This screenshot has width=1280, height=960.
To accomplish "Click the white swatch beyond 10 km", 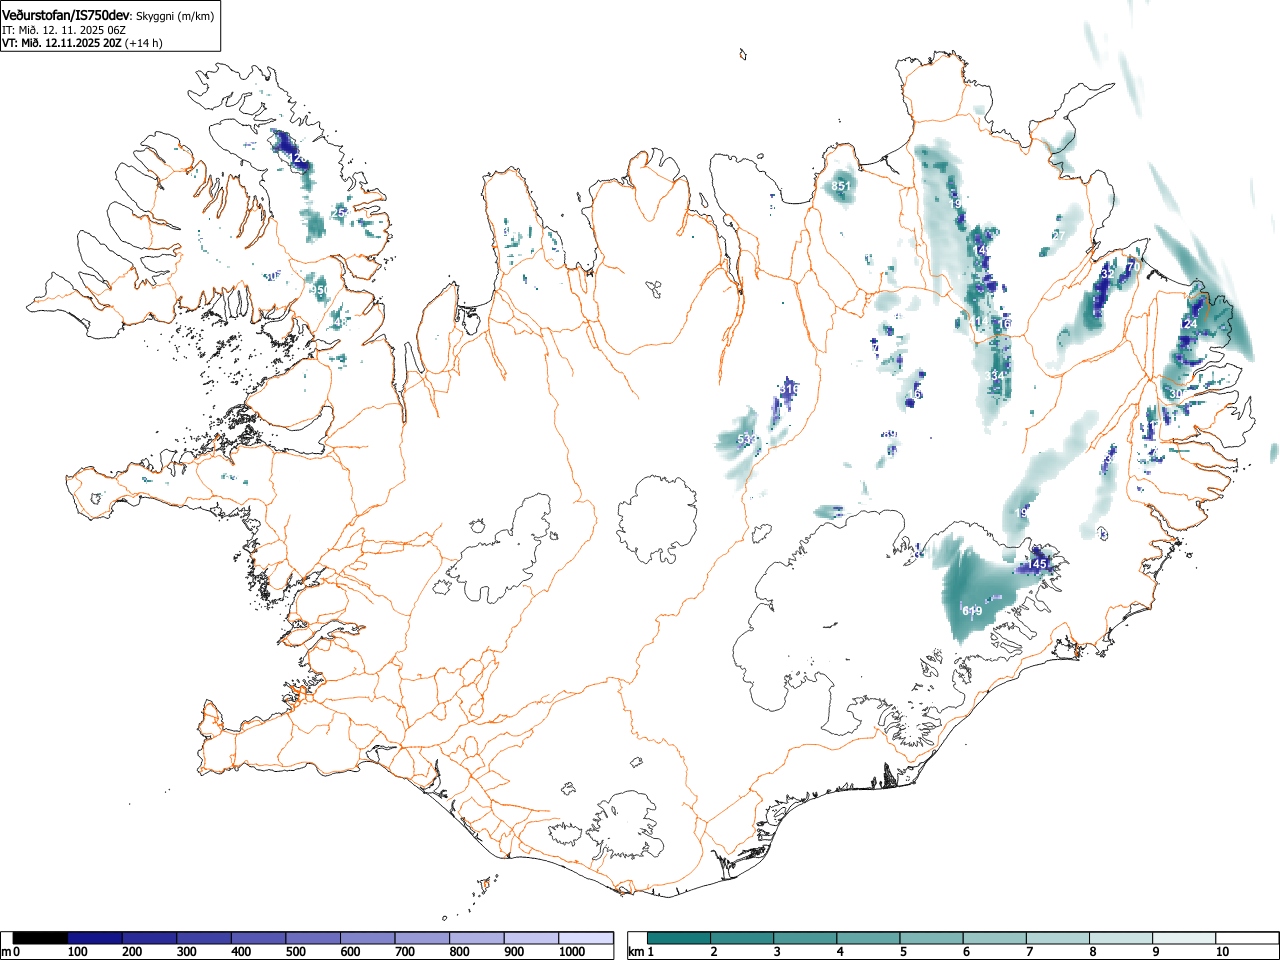I will tap(1246, 938).
